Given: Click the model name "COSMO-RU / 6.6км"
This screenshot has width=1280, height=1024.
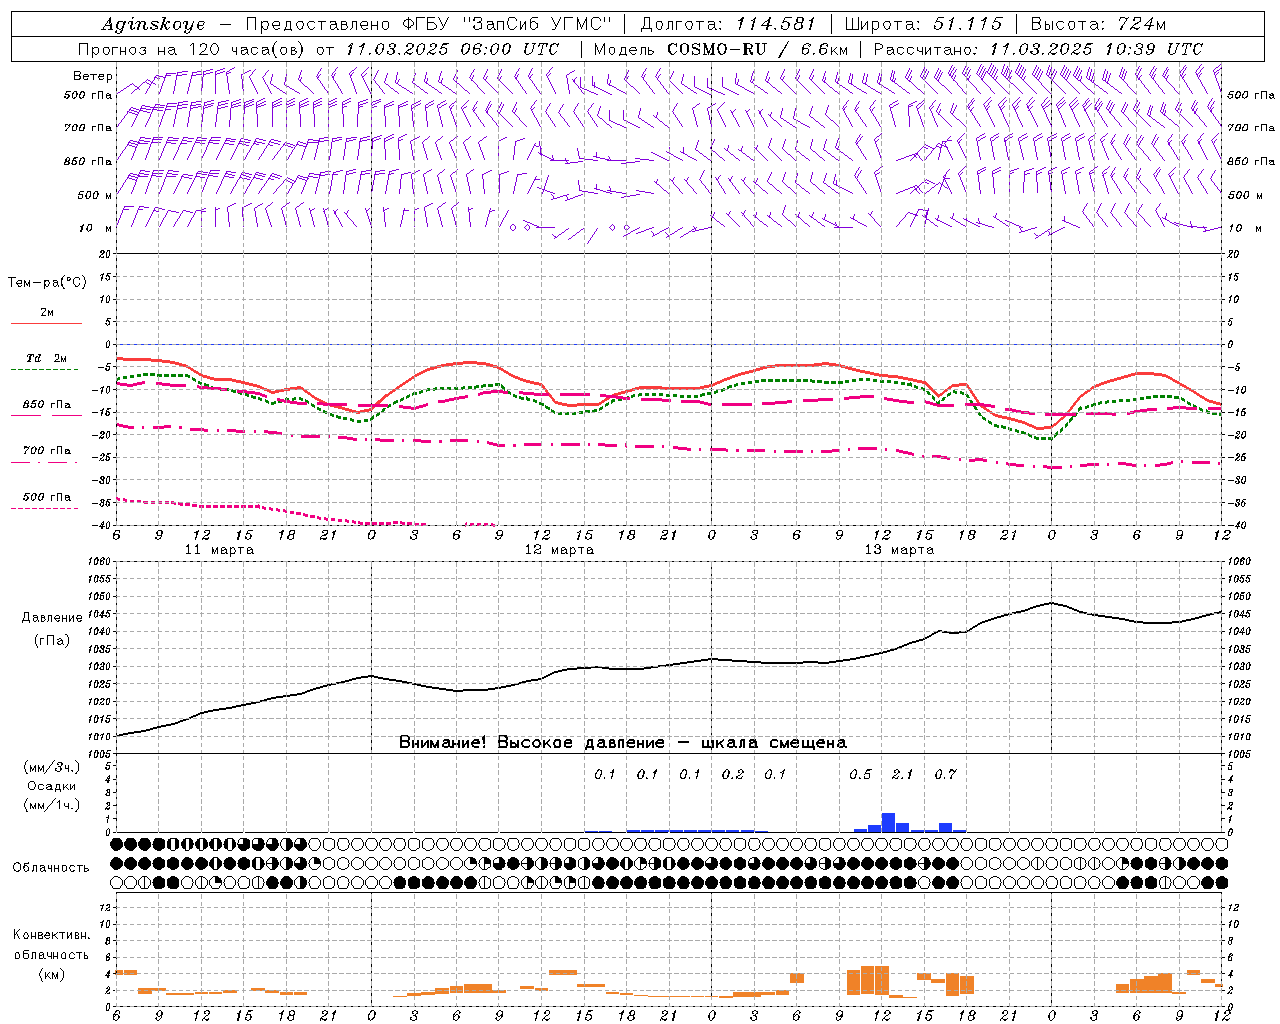Looking at the screenshot, I should [x=757, y=49].
